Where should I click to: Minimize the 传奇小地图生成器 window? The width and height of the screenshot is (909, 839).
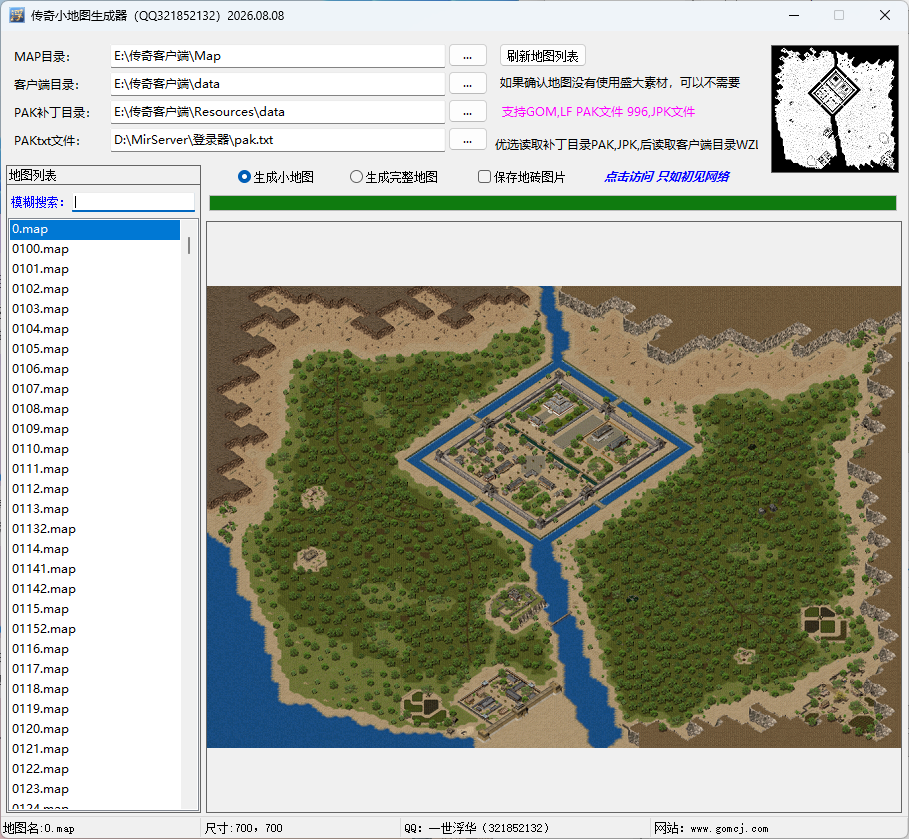coord(794,15)
